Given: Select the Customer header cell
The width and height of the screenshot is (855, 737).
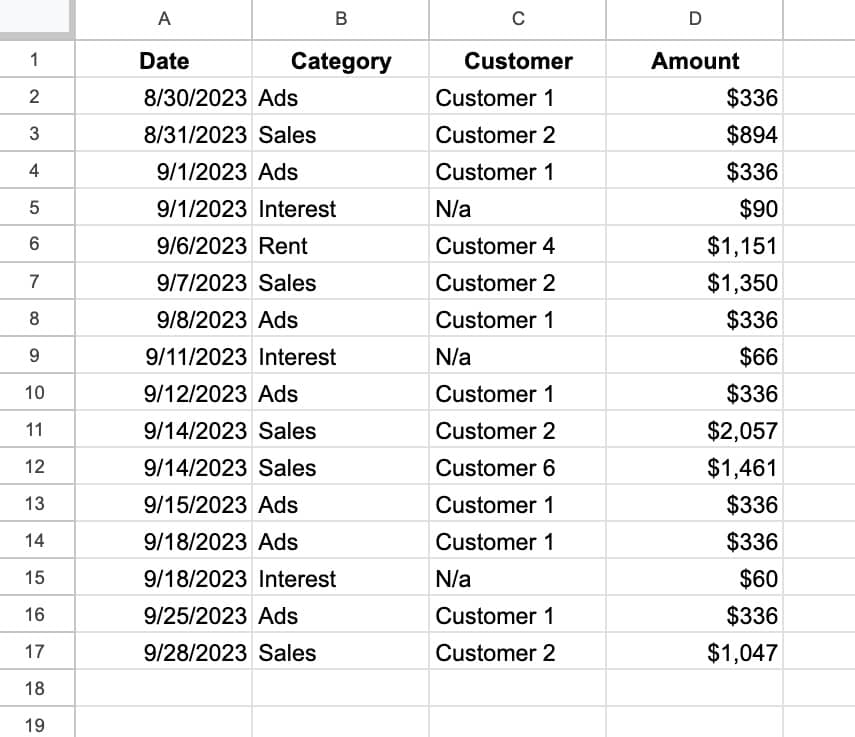Looking at the screenshot, I should click(x=518, y=61).
